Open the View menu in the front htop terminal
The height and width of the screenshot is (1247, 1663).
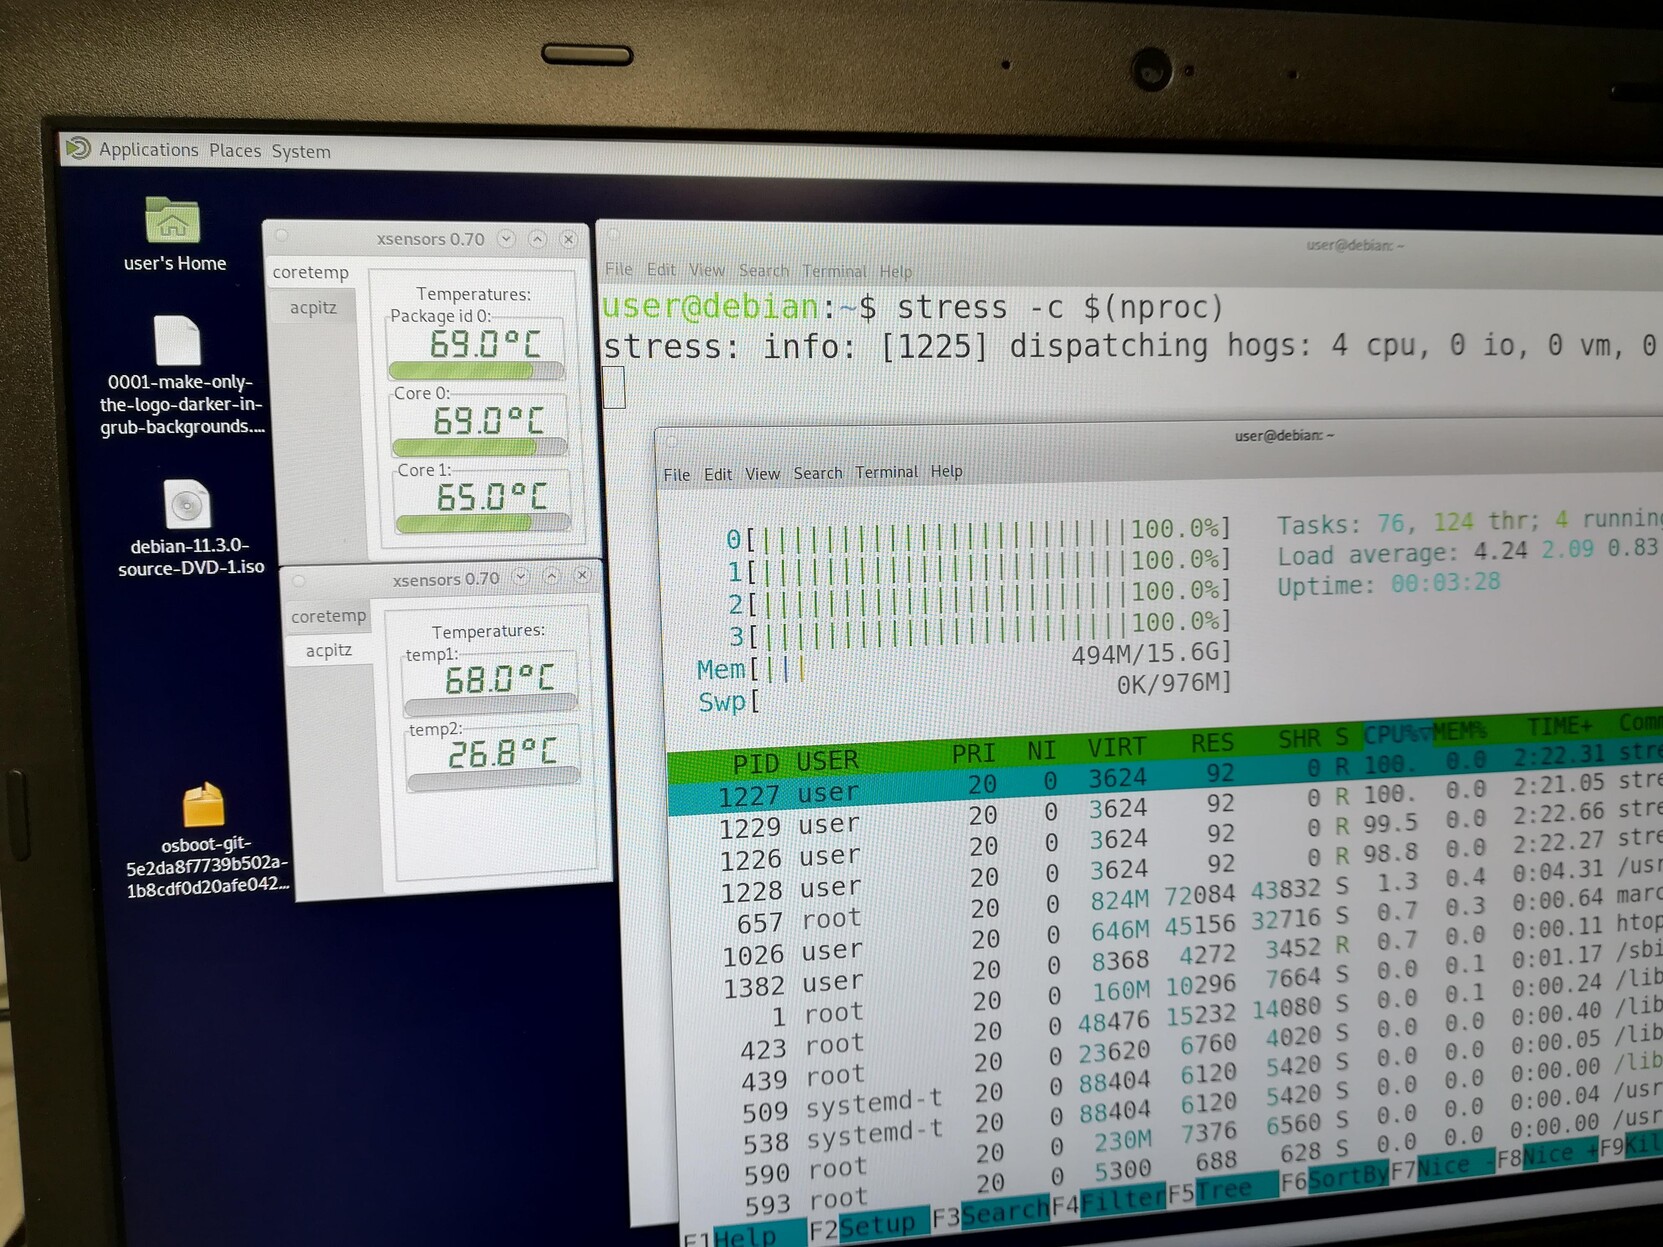coord(762,473)
